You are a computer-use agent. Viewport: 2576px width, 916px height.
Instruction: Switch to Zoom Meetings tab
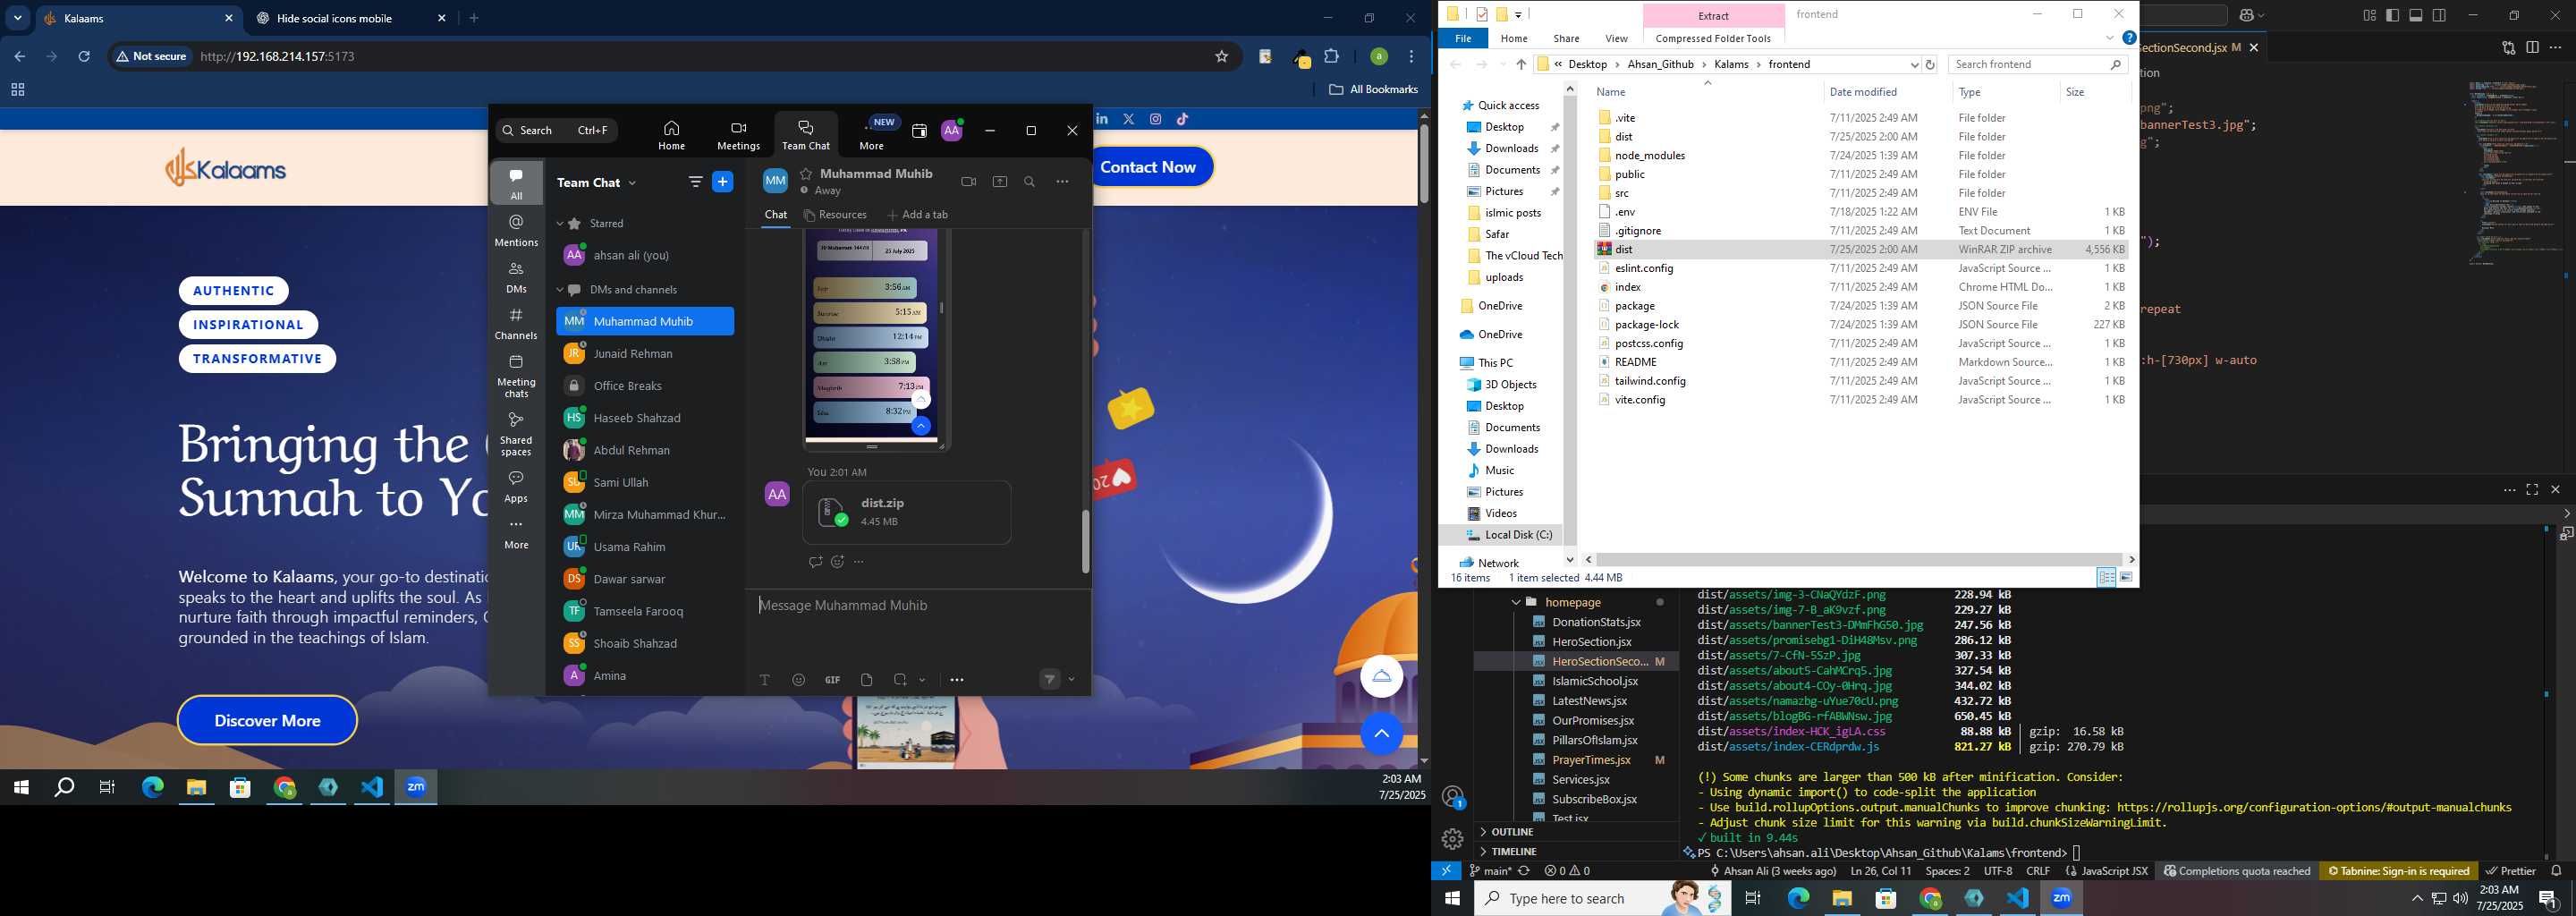(x=738, y=135)
